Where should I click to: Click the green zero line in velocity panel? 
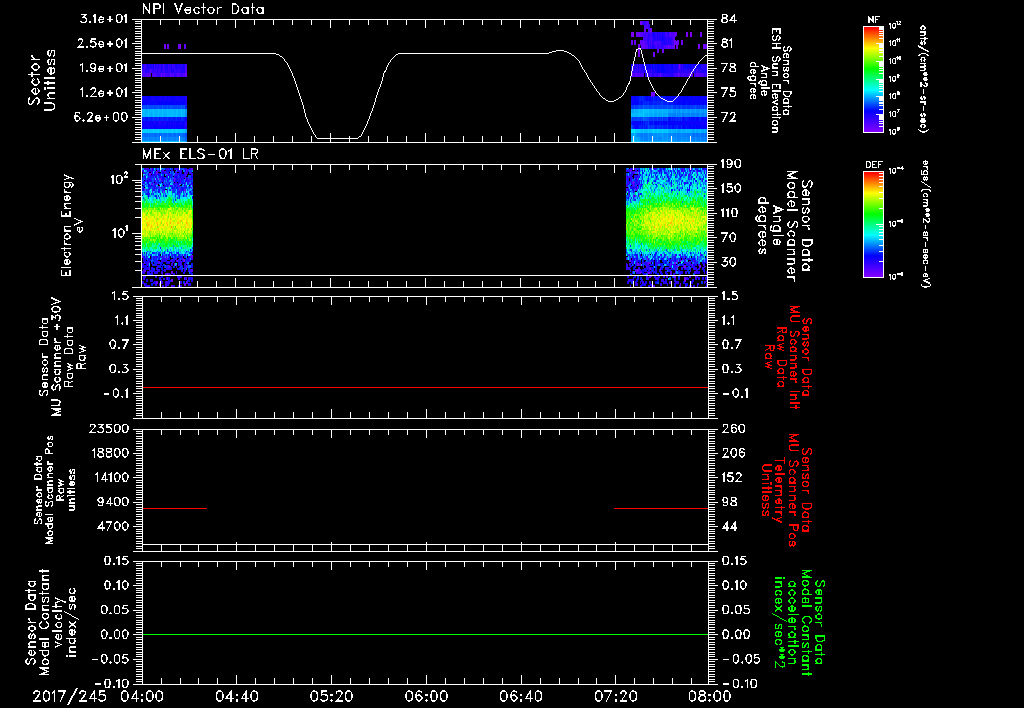coord(425,634)
